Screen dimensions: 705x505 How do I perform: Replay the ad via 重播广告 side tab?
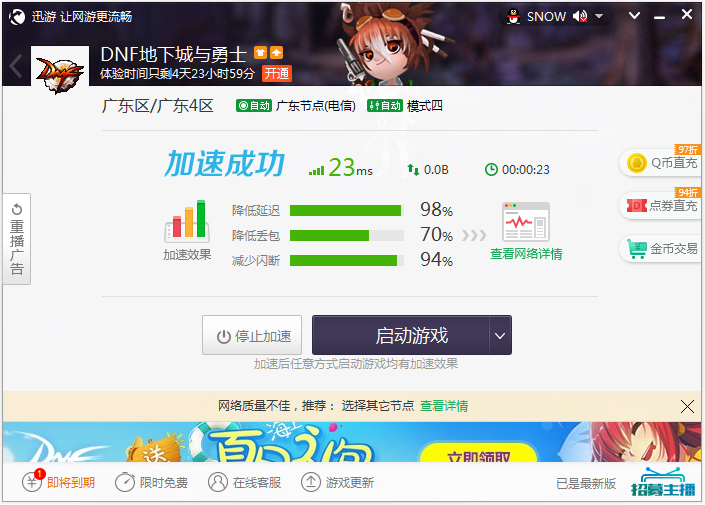[x=17, y=239]
